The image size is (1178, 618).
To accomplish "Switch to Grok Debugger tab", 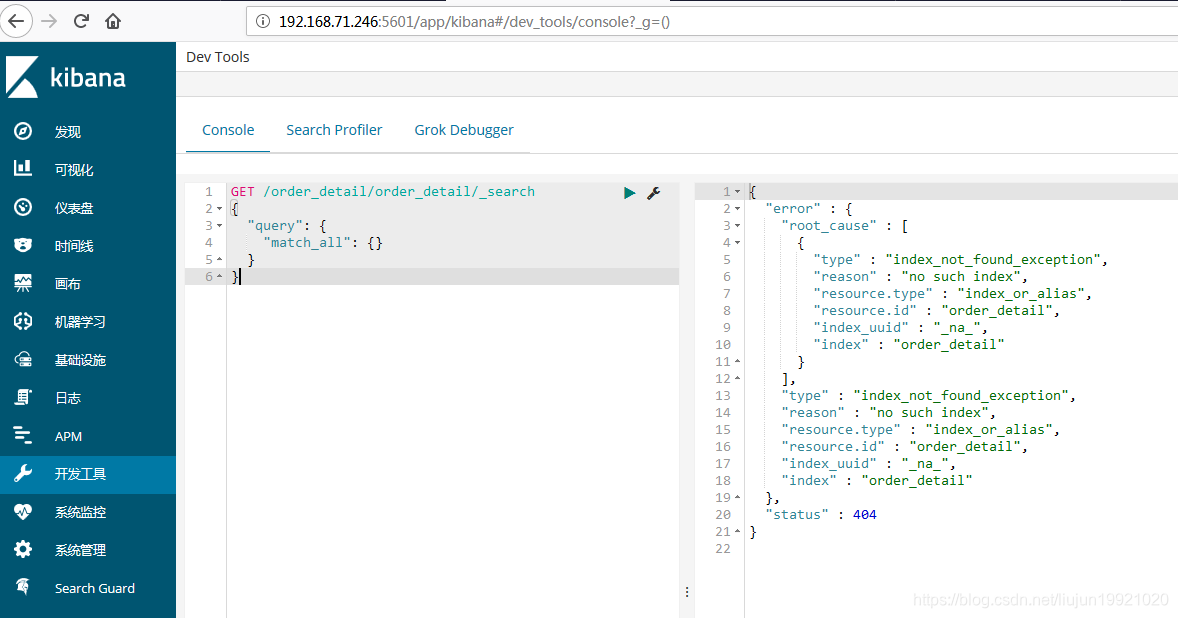I will [464, 130].
